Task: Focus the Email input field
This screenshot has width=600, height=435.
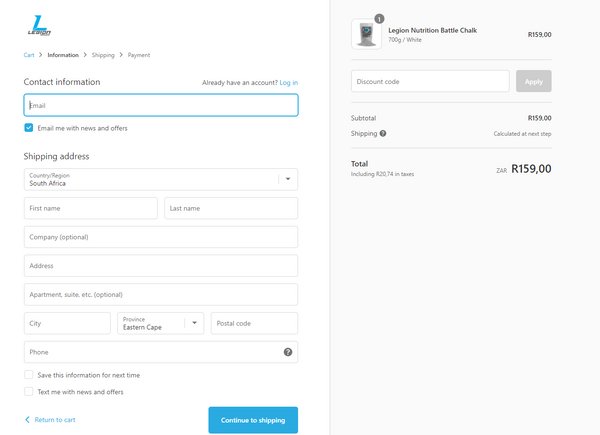Action: (x=160, y=105)
